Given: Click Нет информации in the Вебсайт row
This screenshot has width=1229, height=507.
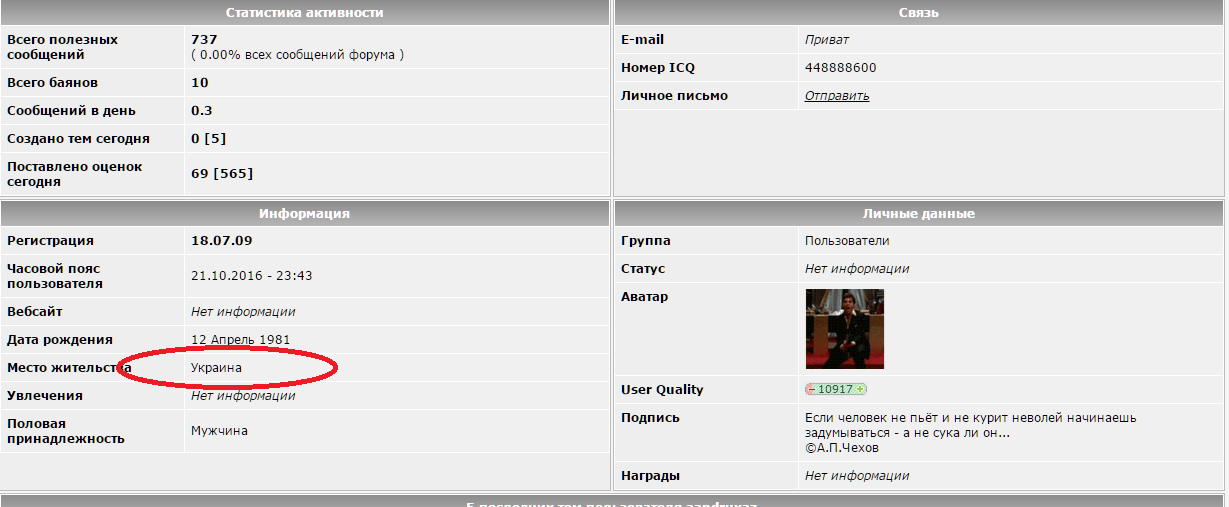Looking at the screenshot, I should (243, 312).
